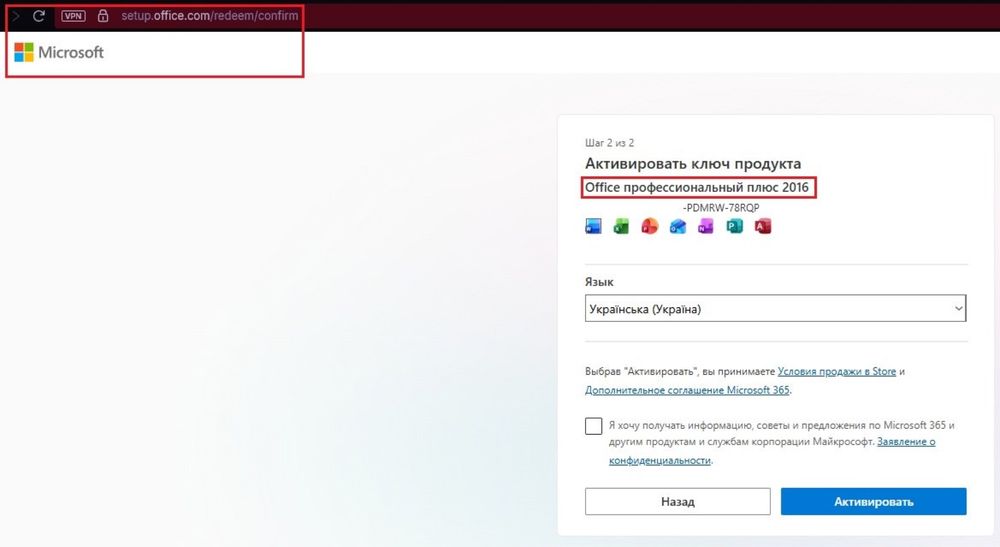Click the product key text -PDMRW-78RQP
1000x547 pixels.
point(721,208)
